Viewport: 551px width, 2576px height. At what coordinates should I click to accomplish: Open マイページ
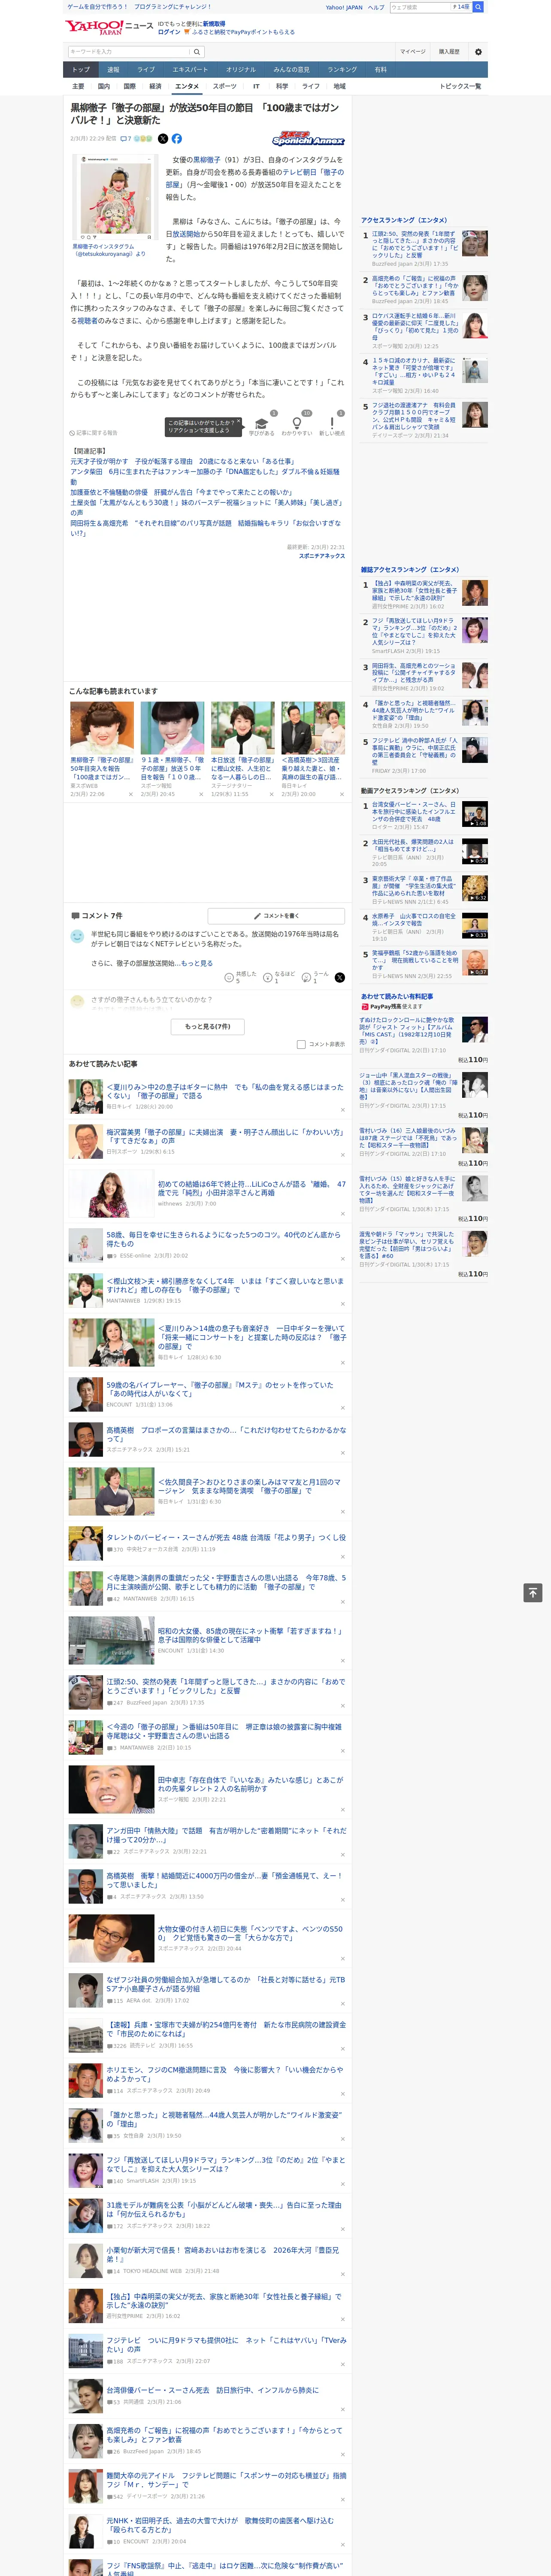413,51
